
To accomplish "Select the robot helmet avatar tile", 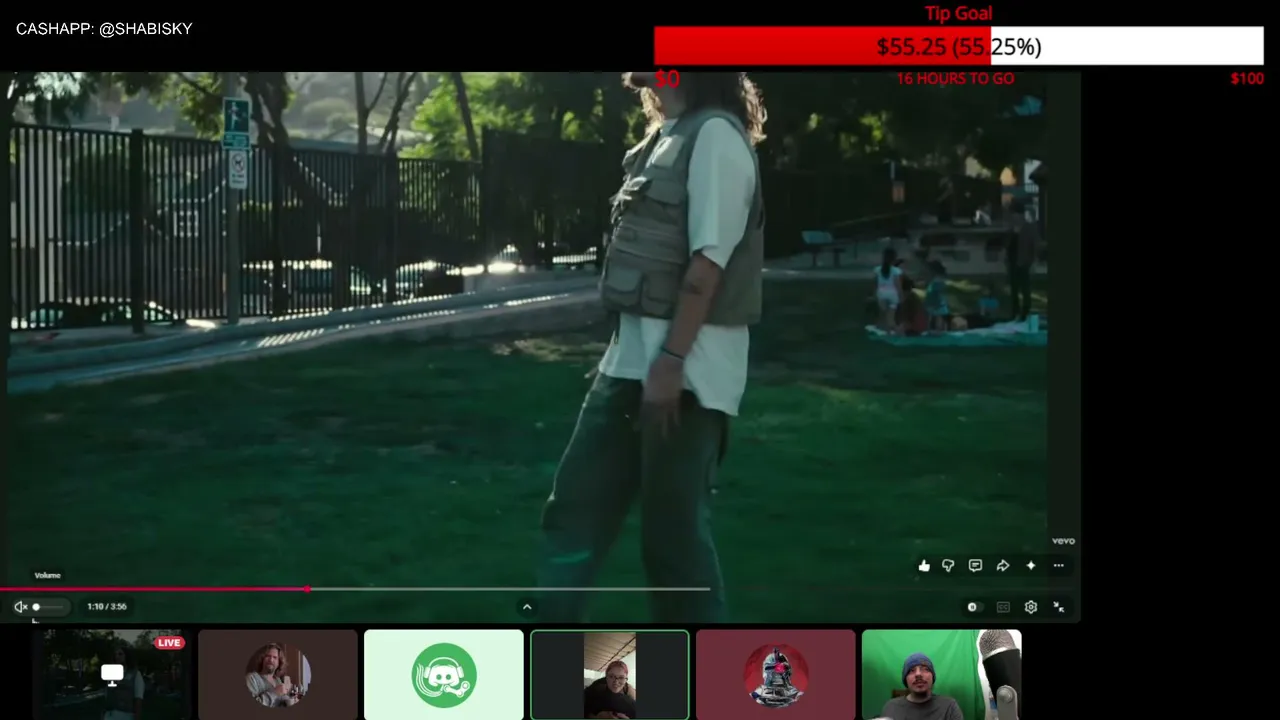I will (776, 675).
